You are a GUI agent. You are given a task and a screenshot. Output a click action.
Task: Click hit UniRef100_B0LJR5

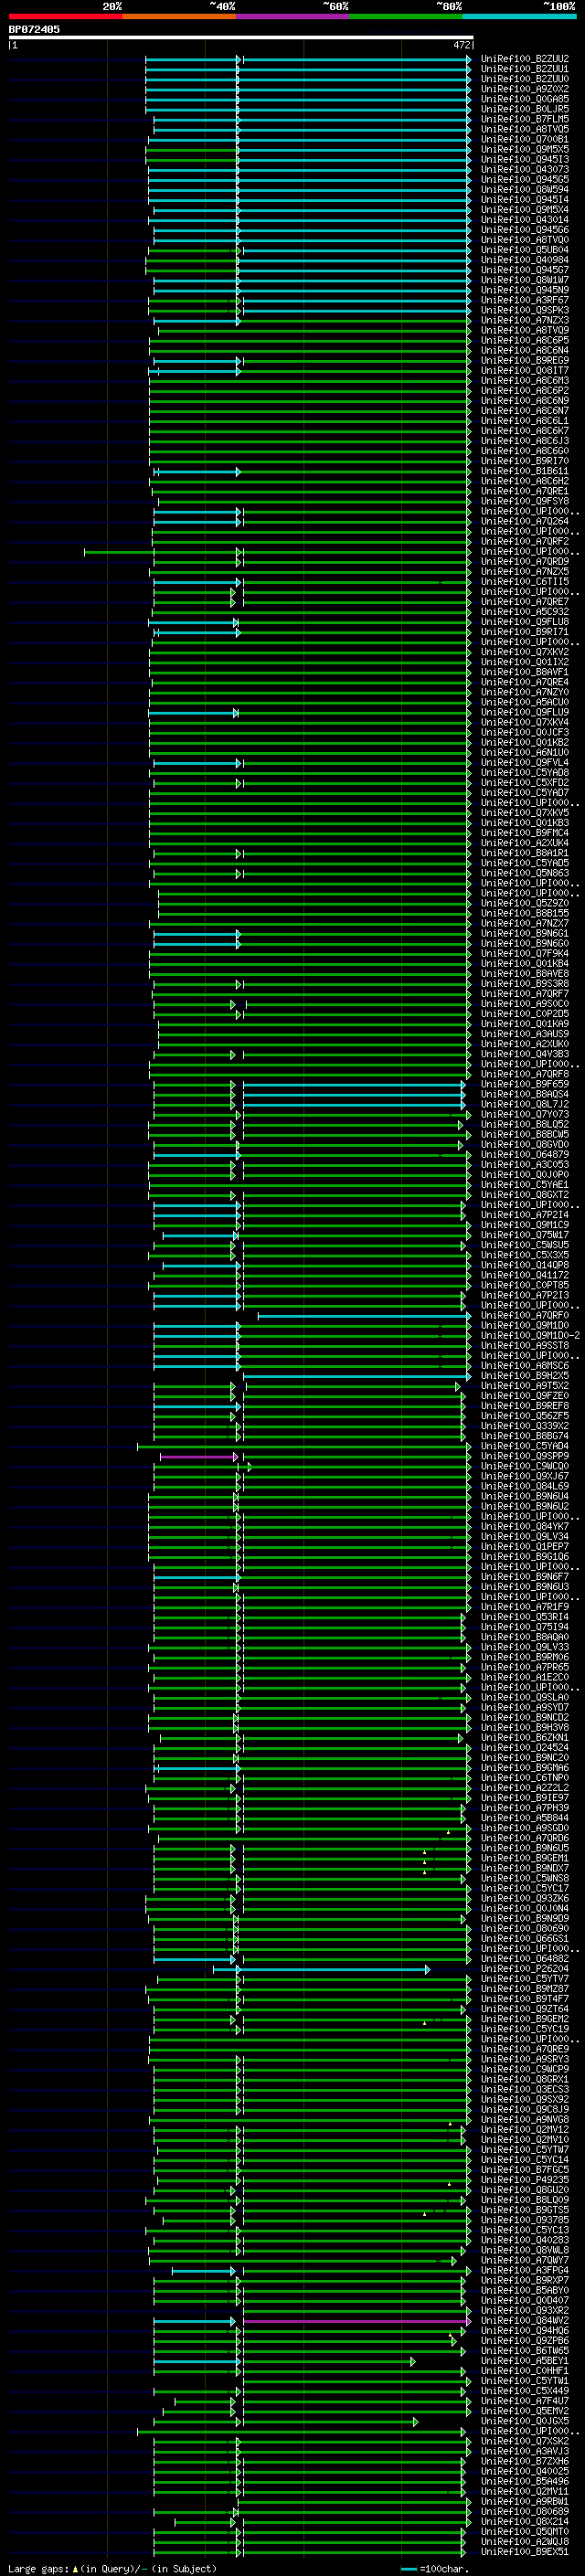(525, 109)
